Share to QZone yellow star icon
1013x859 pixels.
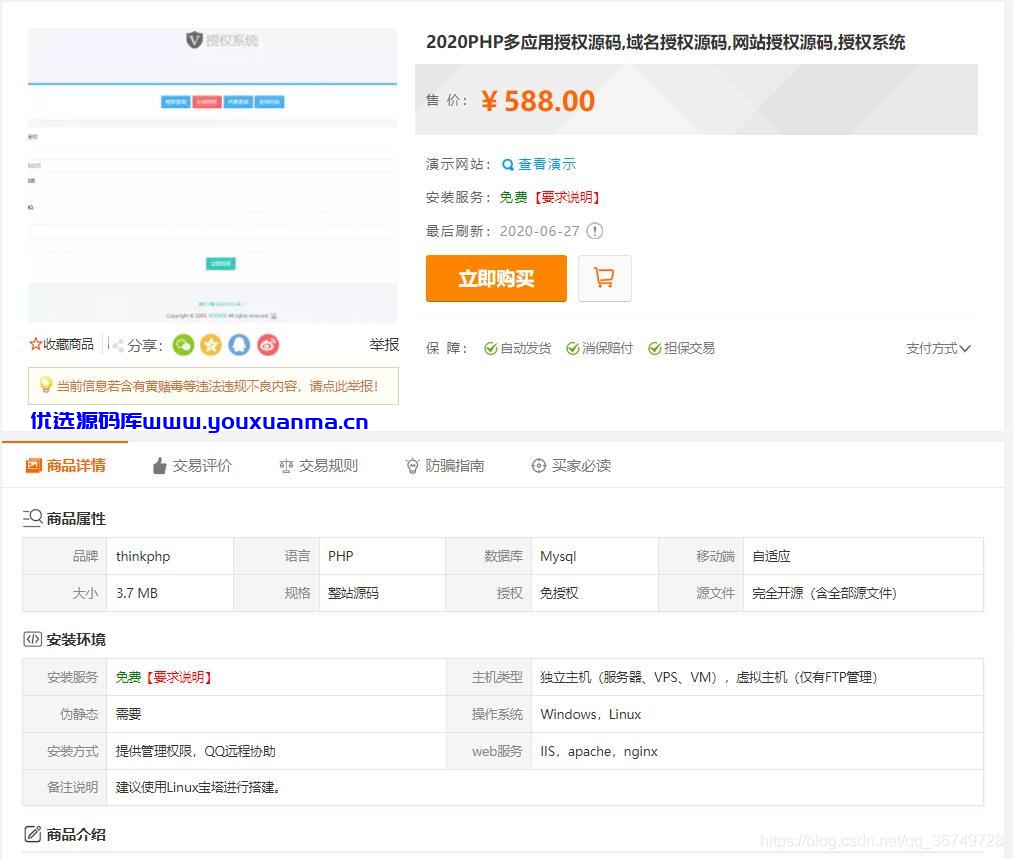(211, 345)
